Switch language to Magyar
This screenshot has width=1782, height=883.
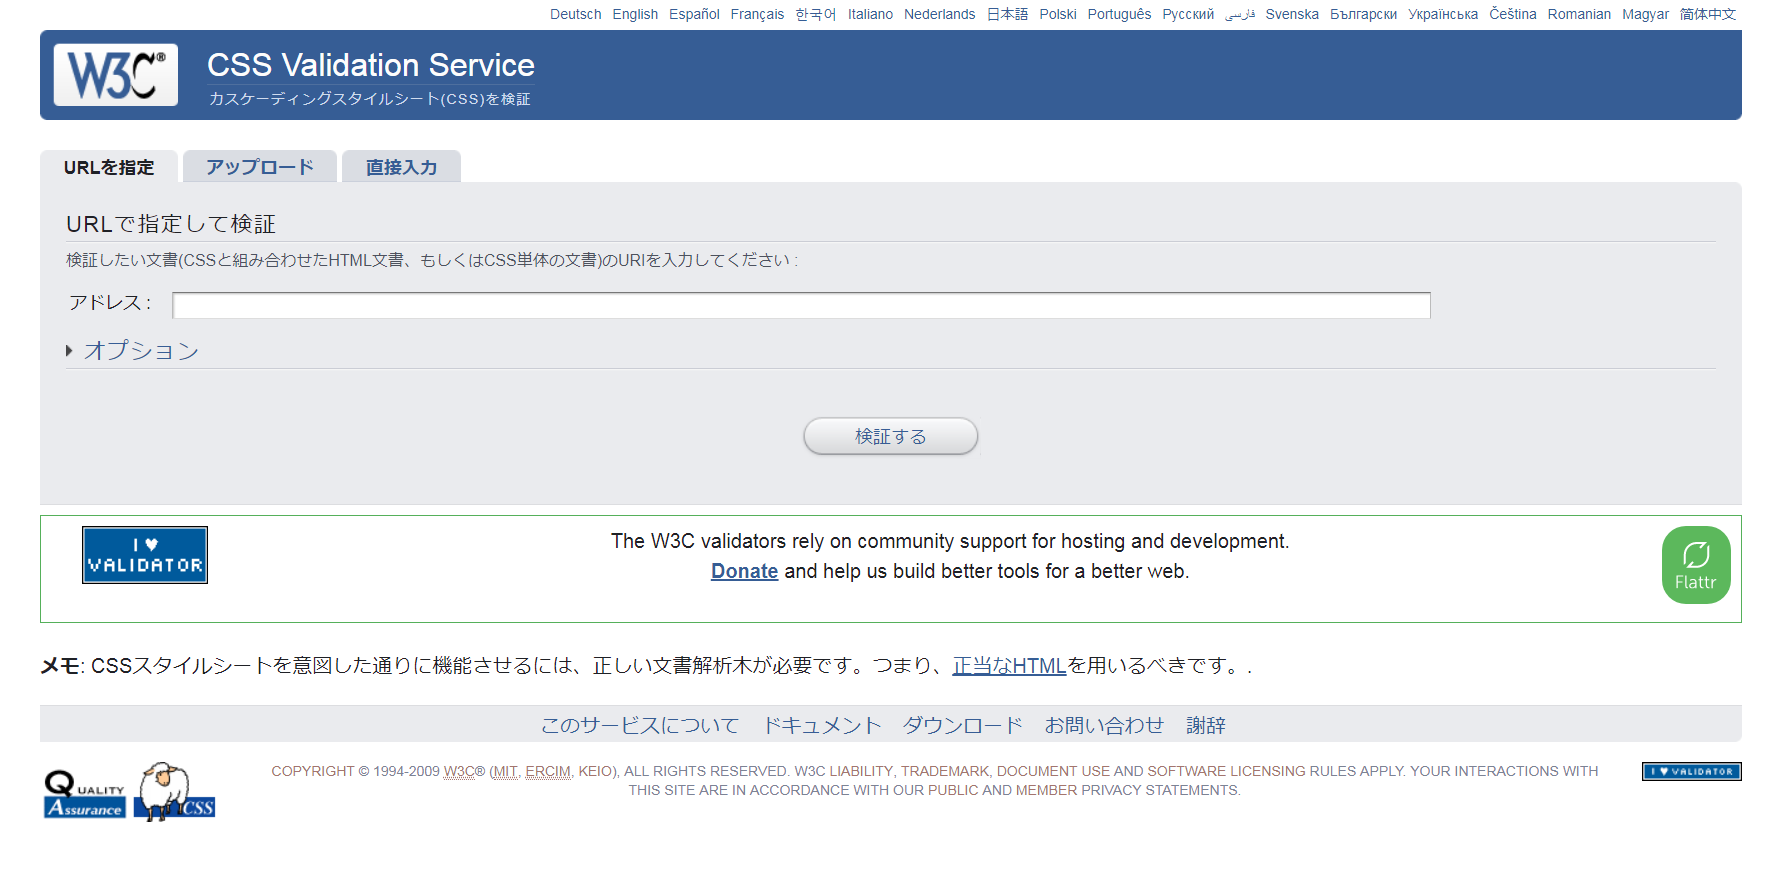1645,14
